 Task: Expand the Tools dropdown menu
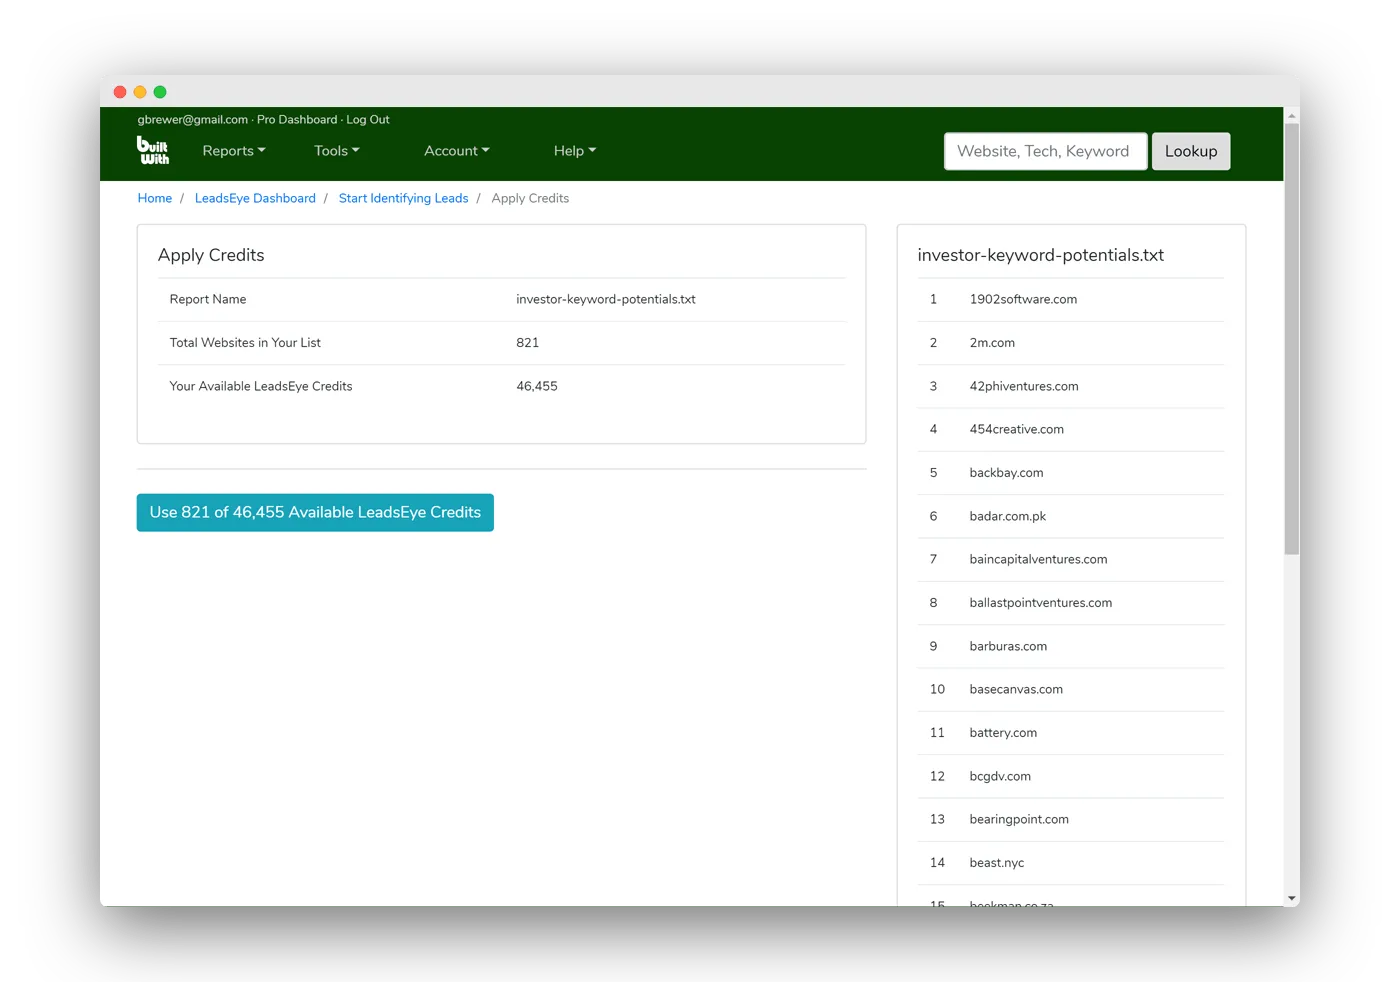point(336,151)
